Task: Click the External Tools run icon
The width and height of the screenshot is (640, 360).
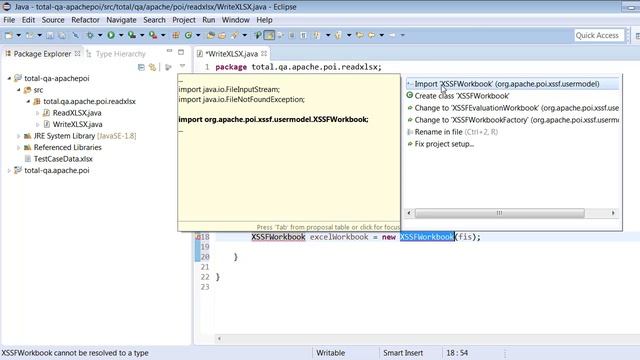Action: click(x=153, y=36)
